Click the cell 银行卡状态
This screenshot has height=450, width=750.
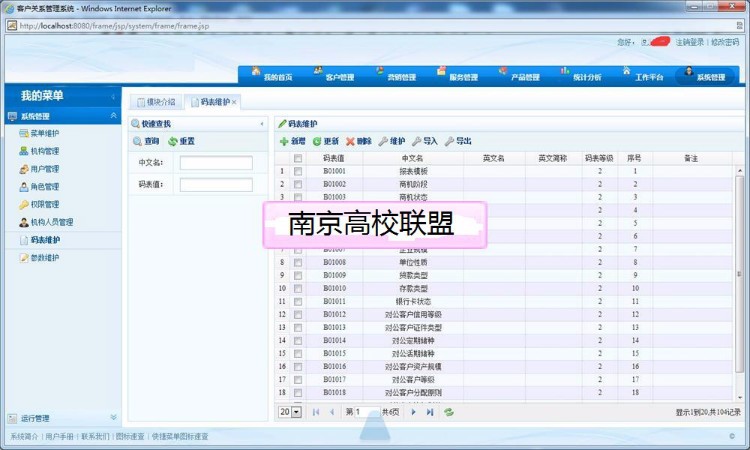[413, 302]
